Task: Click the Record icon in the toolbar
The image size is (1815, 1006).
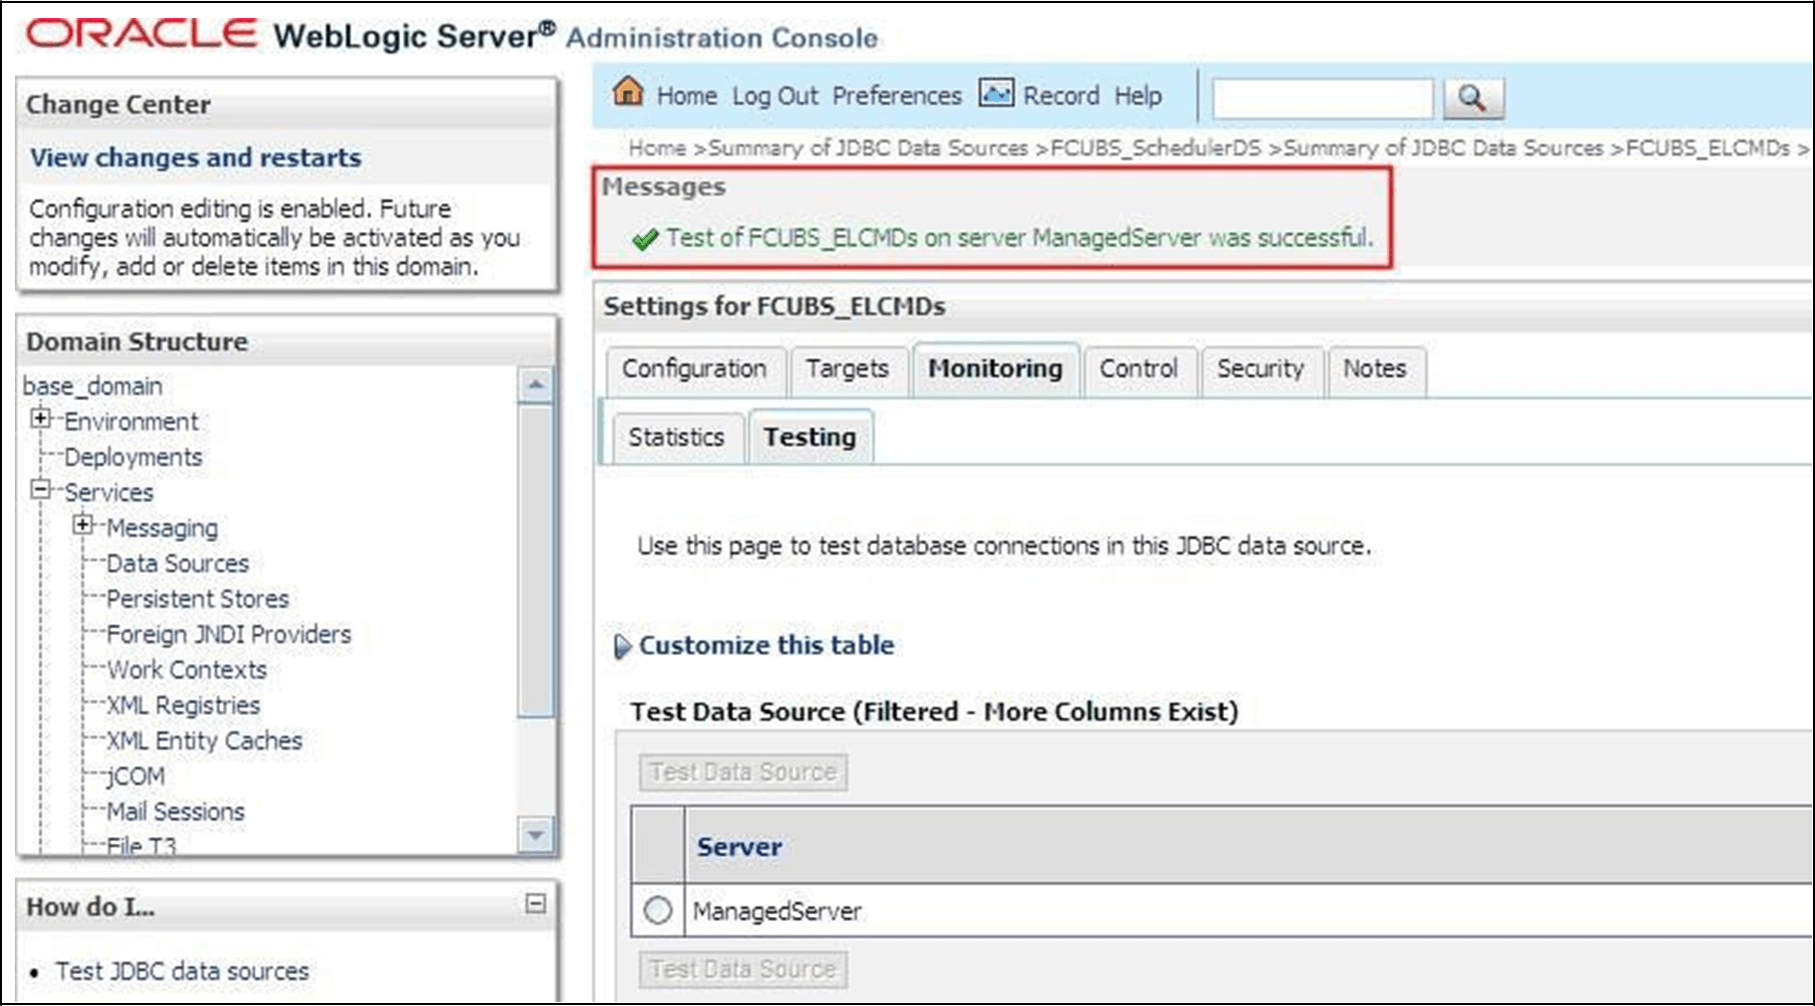Action: [996, 93]
